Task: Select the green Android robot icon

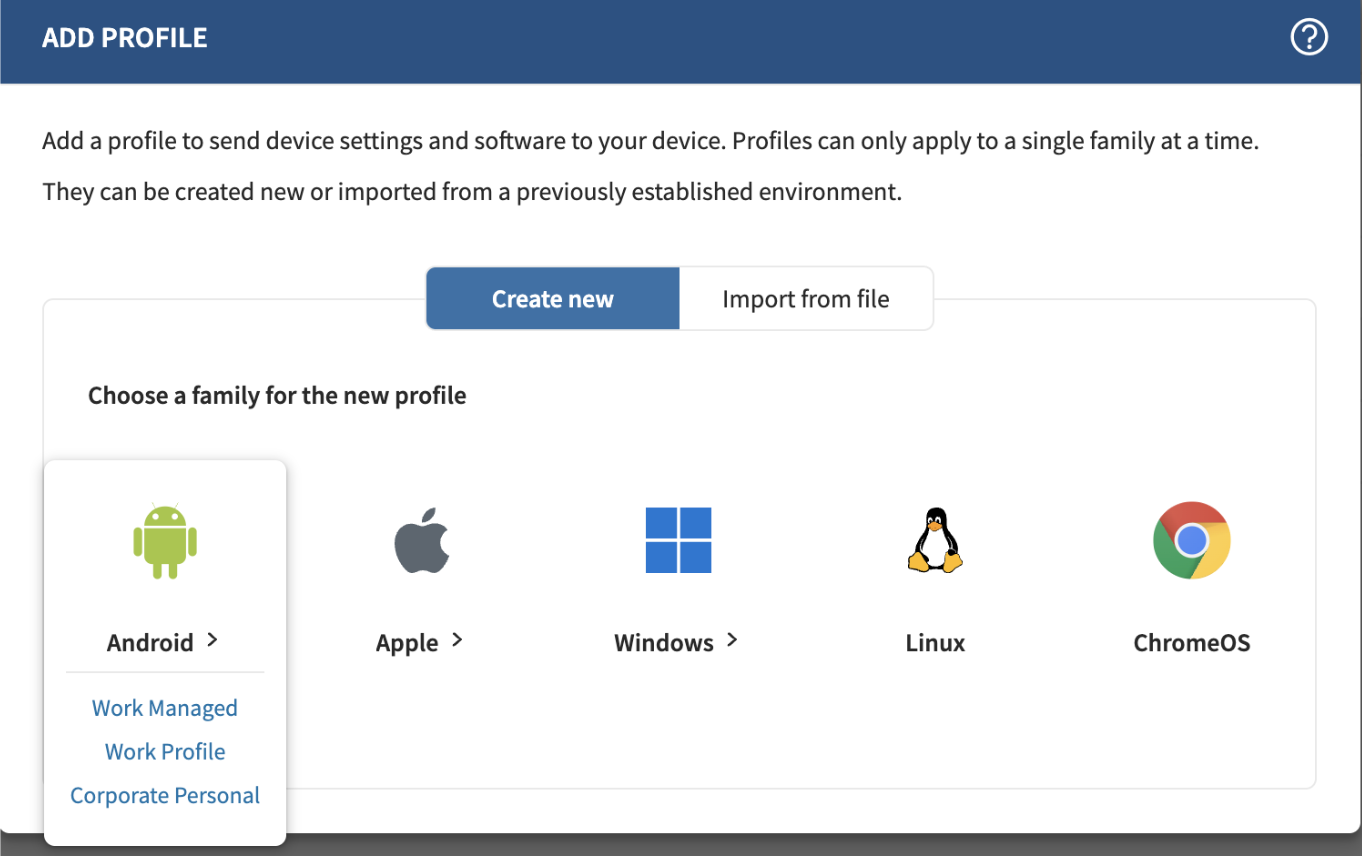Action: pyautogui.click(x=165, y=541)
